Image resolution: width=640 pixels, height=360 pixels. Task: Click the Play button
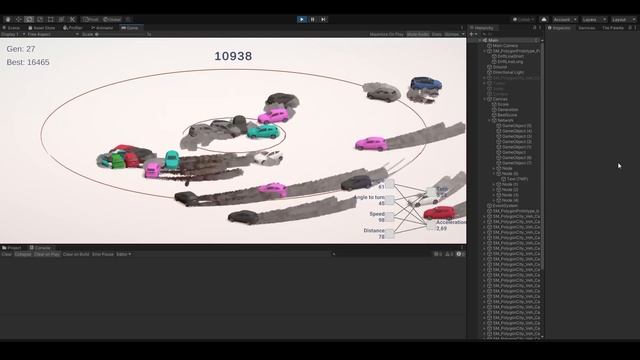pos(302,19)
